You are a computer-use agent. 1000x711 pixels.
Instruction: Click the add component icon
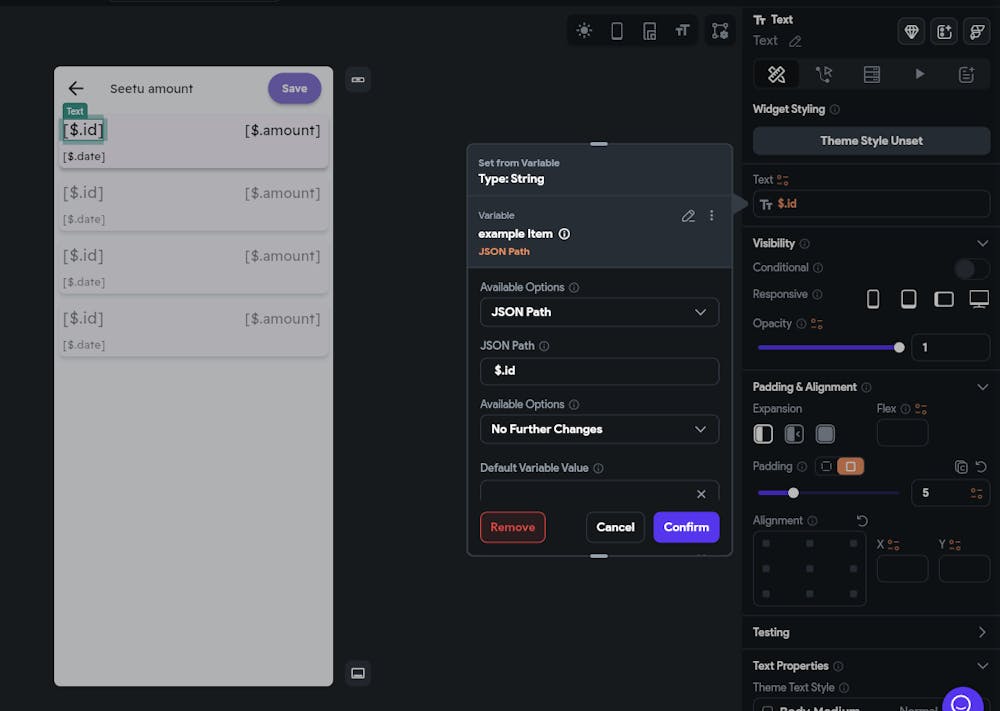tap(944, 31)
